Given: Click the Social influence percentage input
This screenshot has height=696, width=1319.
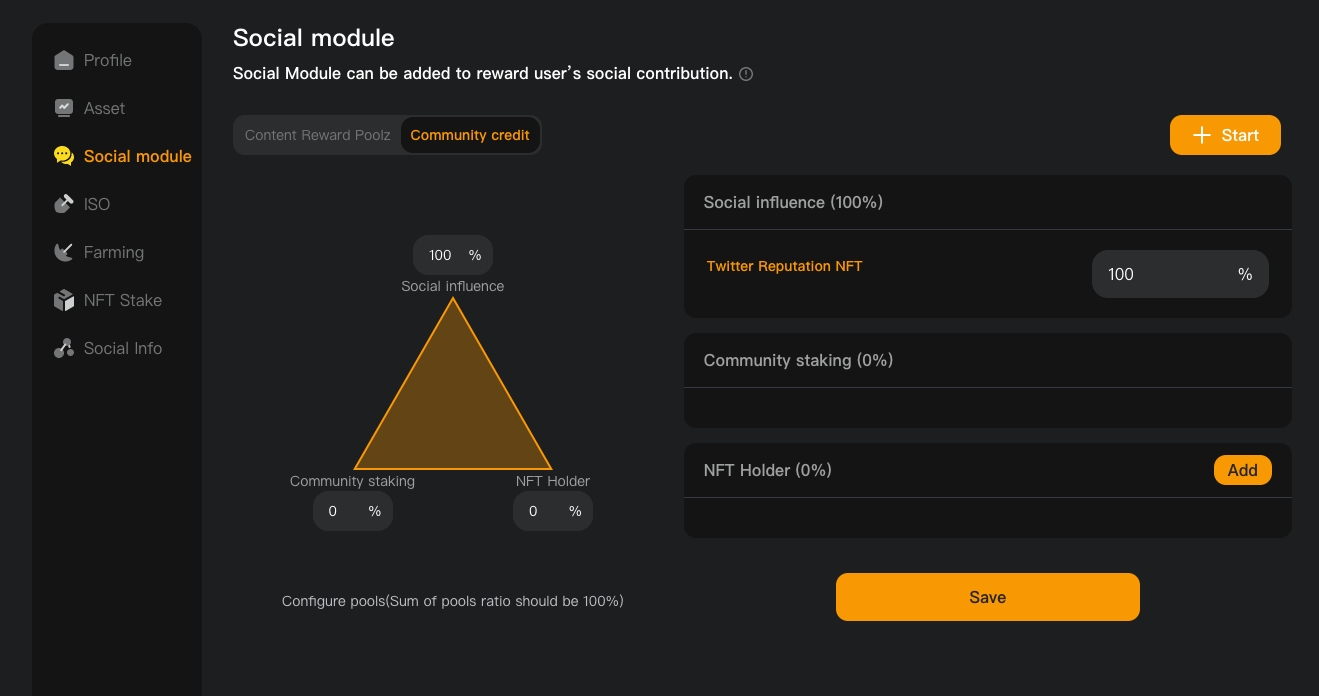Looking at the screenshot, I should [441, 255].
